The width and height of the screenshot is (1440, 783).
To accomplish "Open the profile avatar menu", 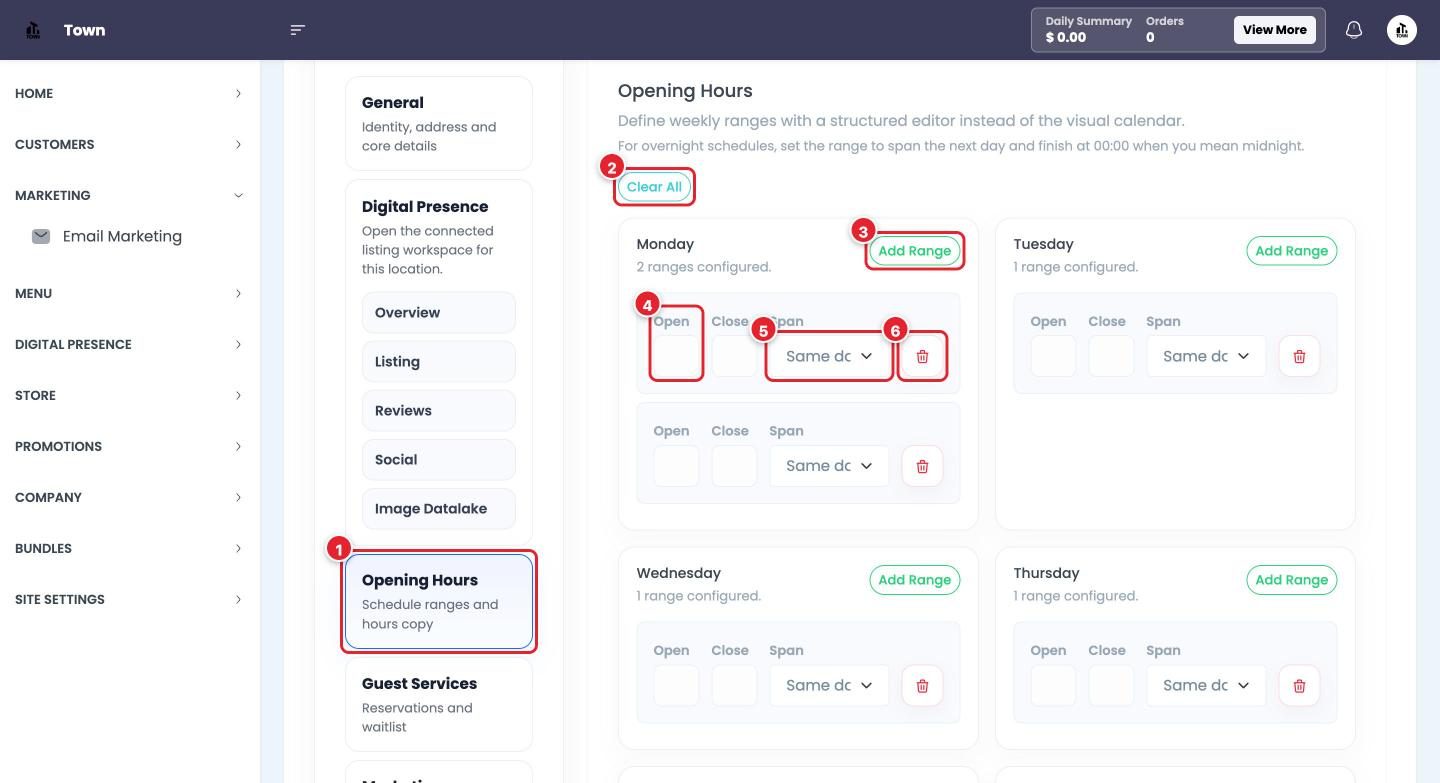I will pyautogui.click(x=1401, y=30).
